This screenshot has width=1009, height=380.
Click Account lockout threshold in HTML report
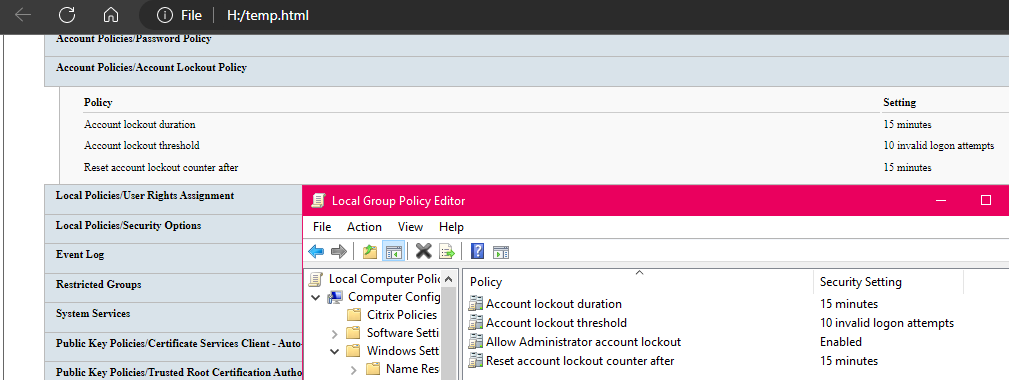[x=142, y=146]
